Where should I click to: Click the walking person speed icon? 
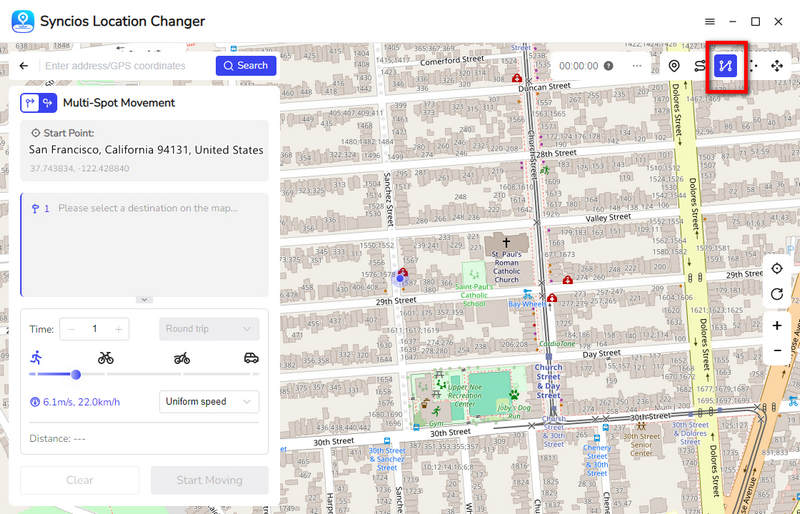[37, 357]
